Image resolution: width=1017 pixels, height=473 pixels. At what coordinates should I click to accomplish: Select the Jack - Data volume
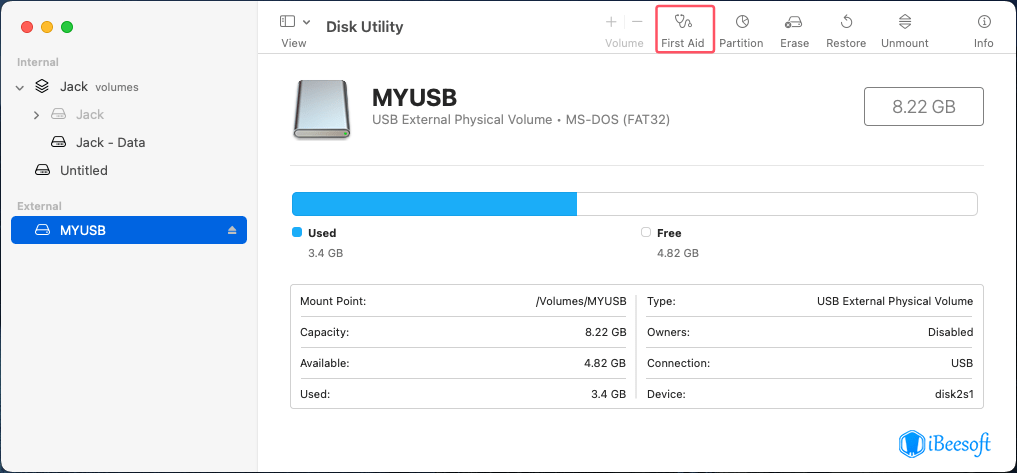pos(110,142)
